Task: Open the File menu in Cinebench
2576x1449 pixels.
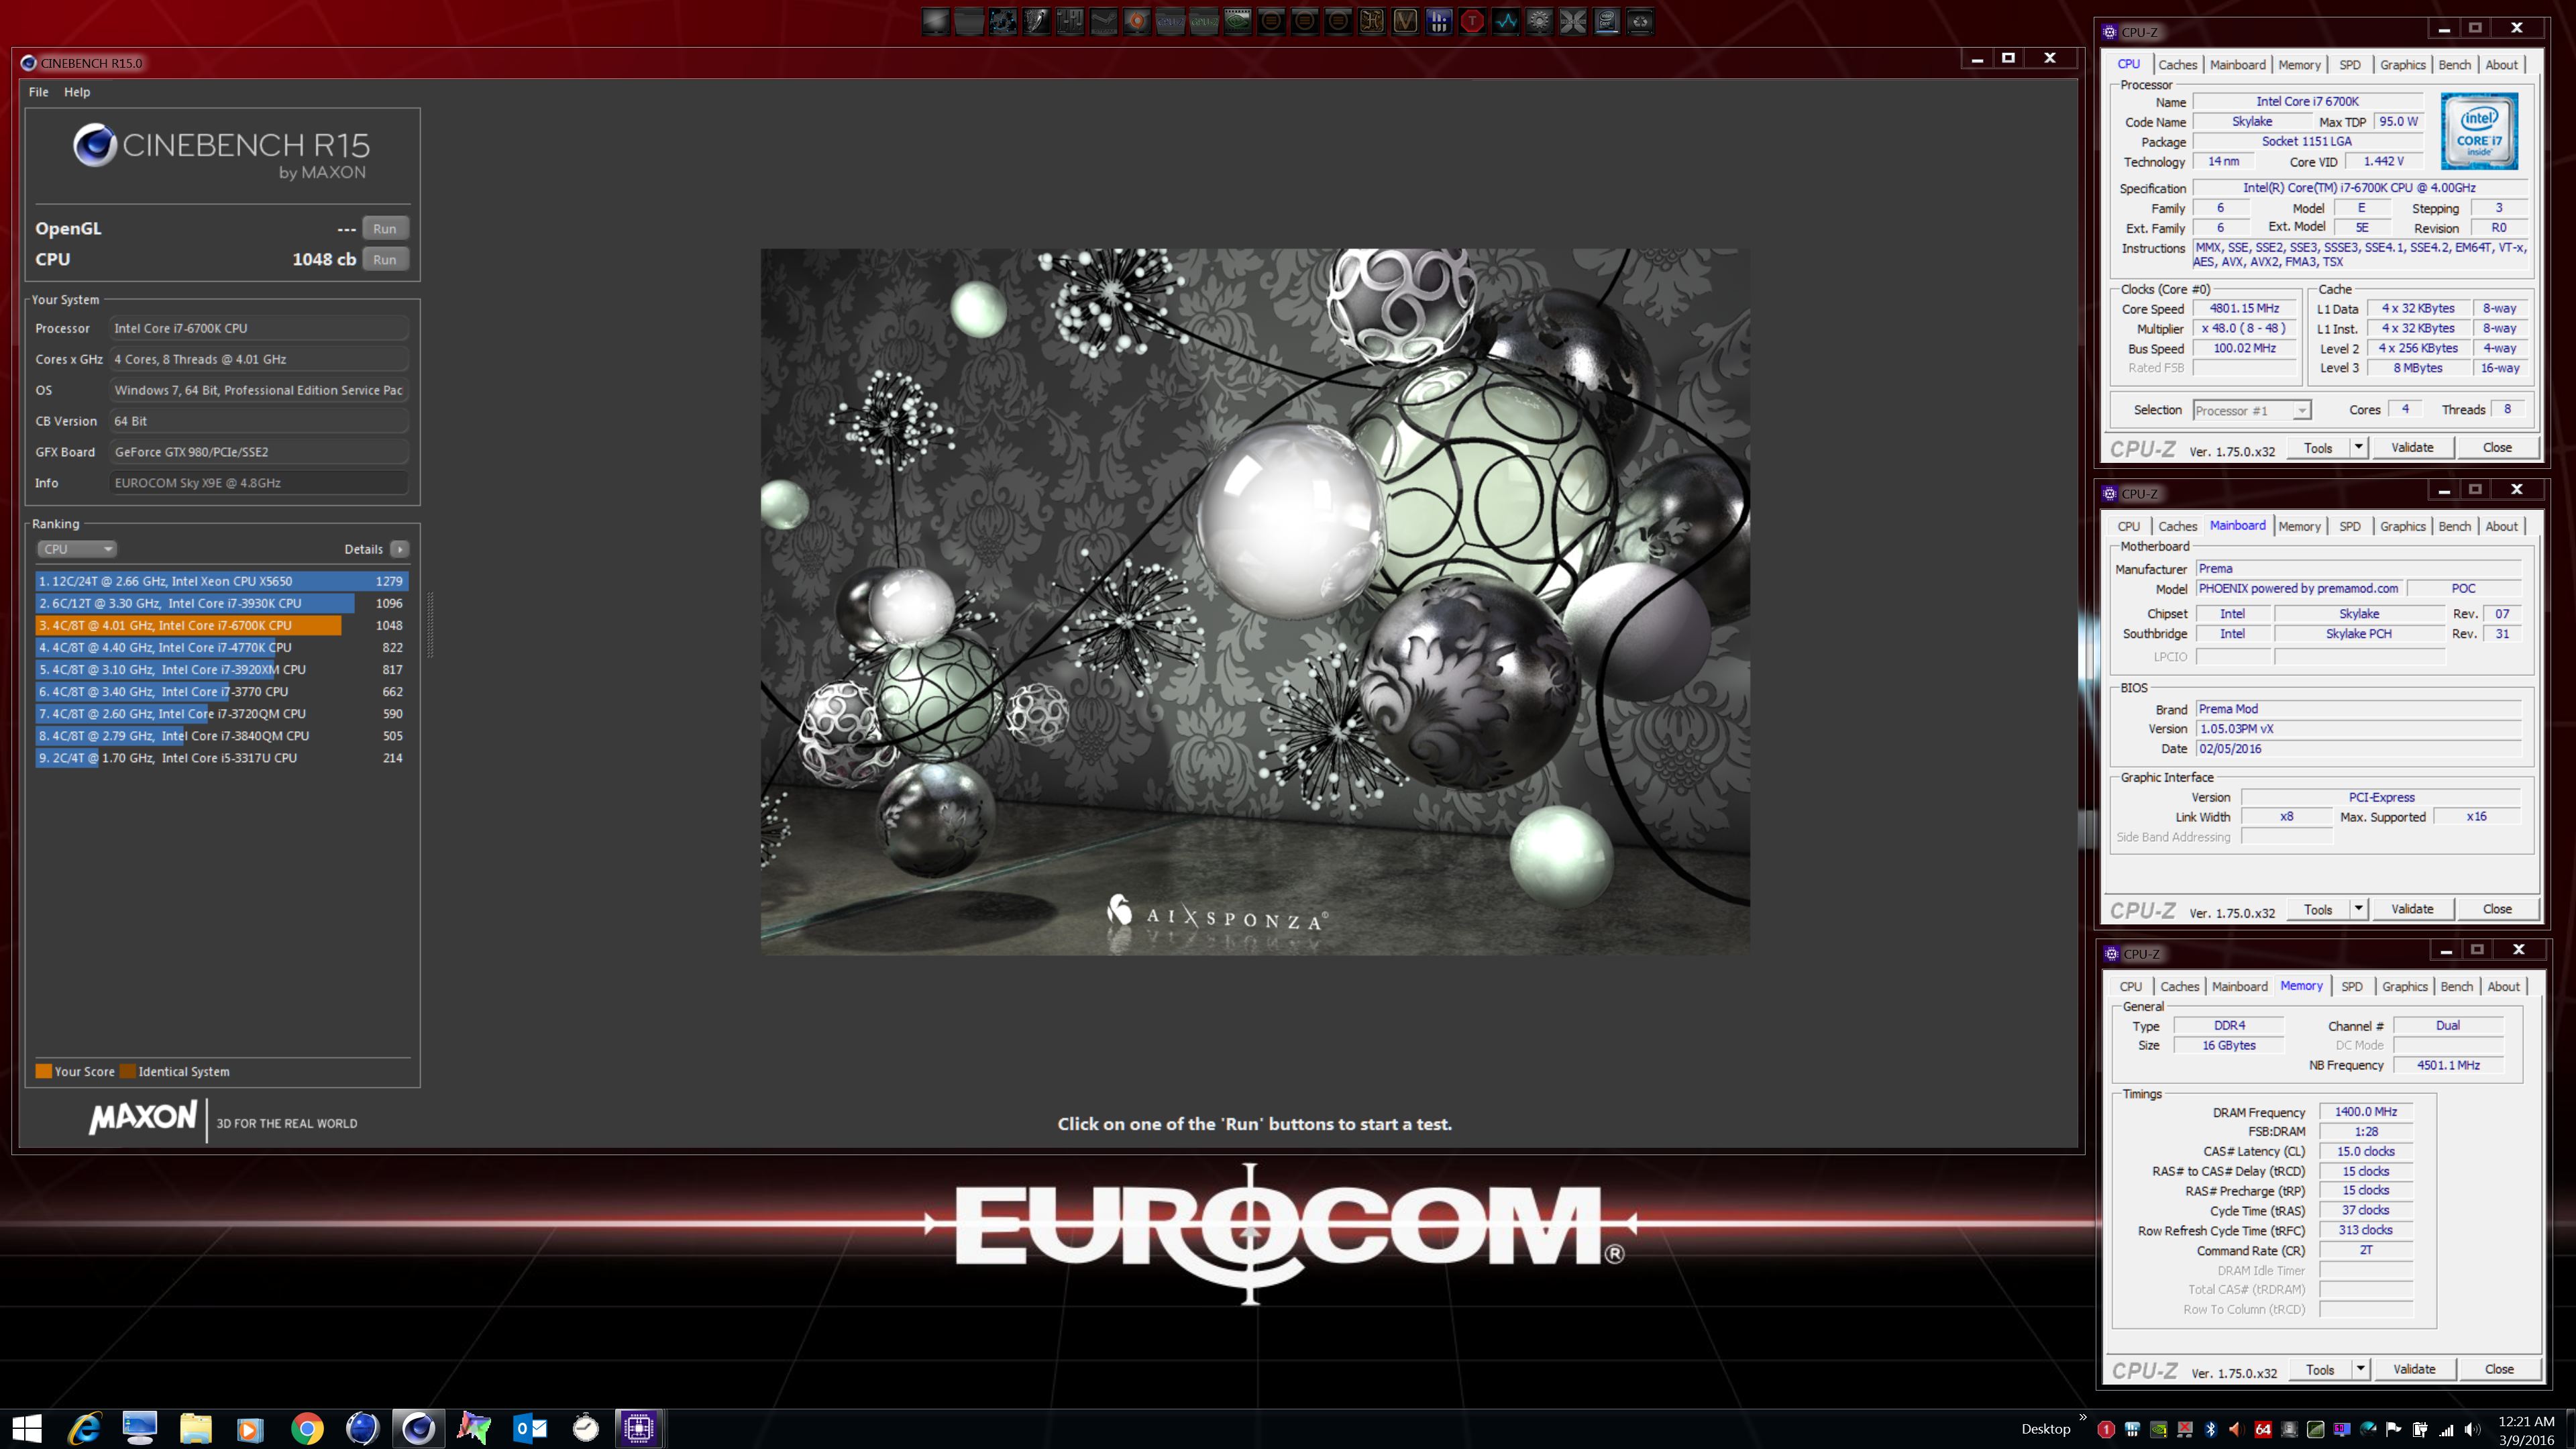Action: (39, 92)
